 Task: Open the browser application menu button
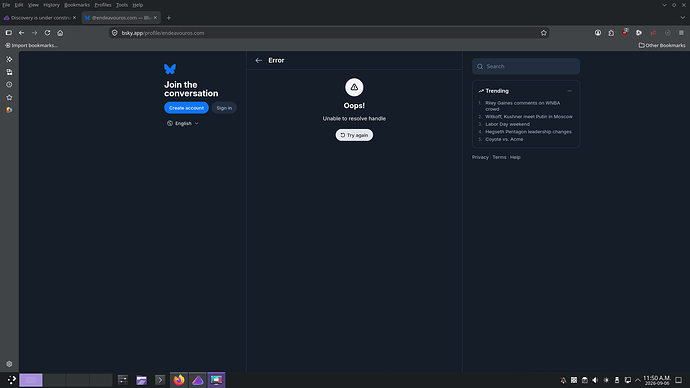click(x=681, y=33)
